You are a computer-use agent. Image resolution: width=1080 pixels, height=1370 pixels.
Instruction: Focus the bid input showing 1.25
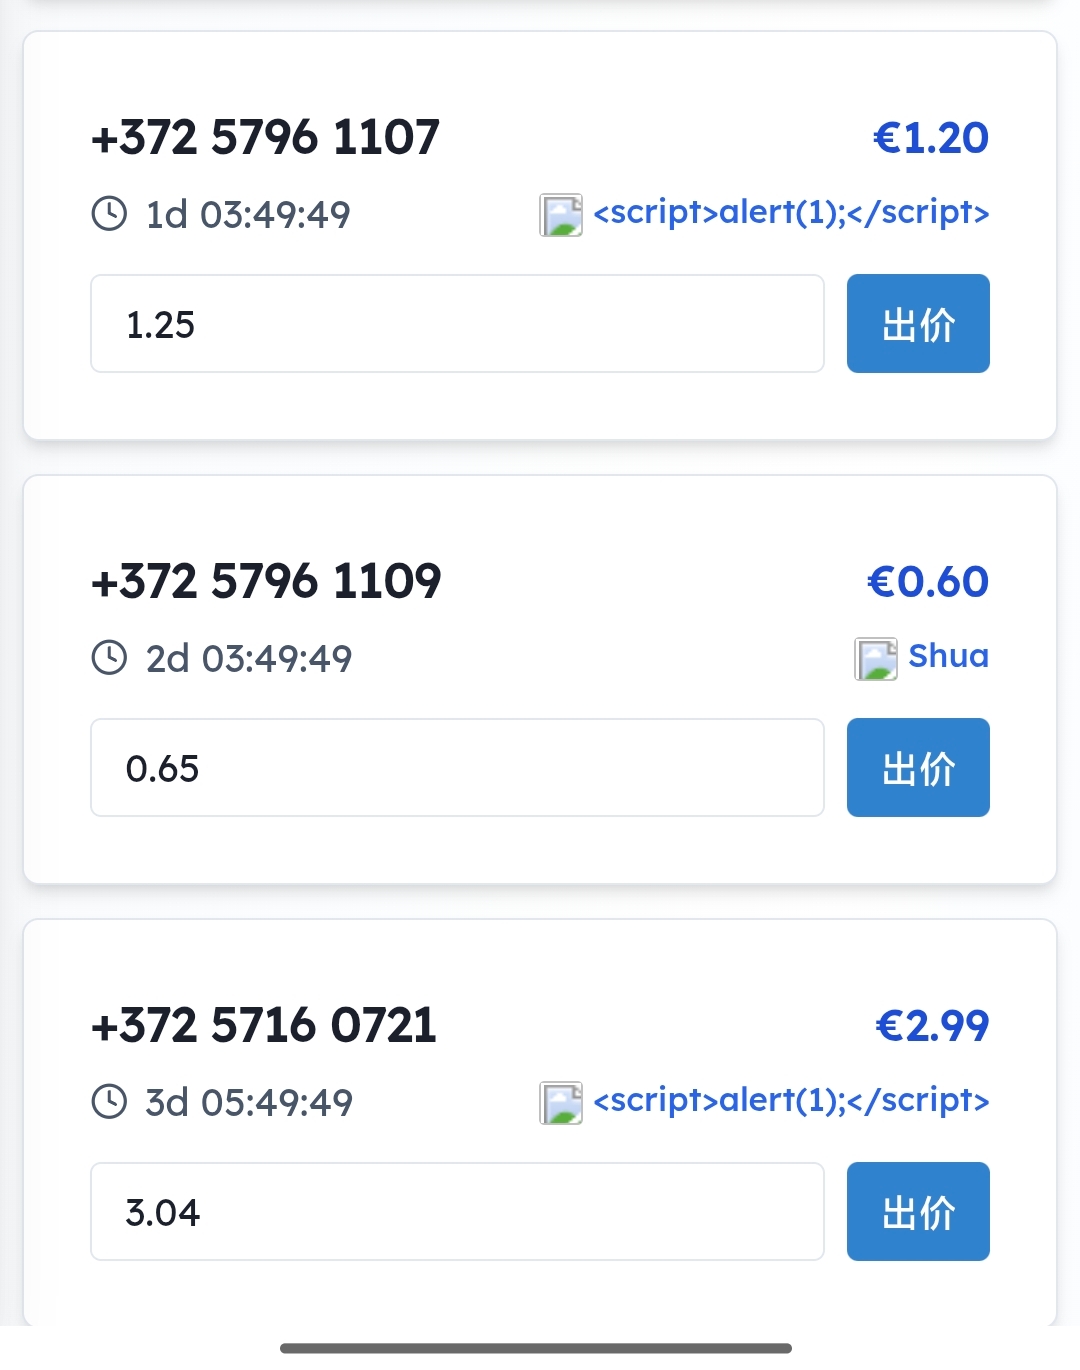tap(457, 324)
